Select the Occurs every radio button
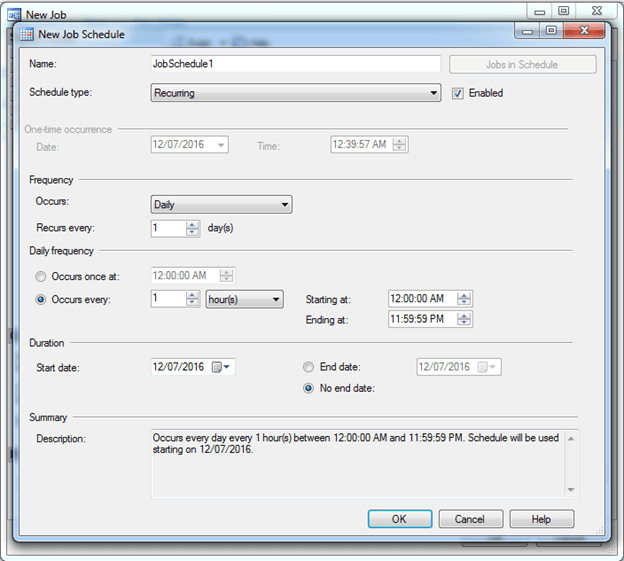Image resolution: width=624 pixels, height=561 pixels. (x=41, y=300)
